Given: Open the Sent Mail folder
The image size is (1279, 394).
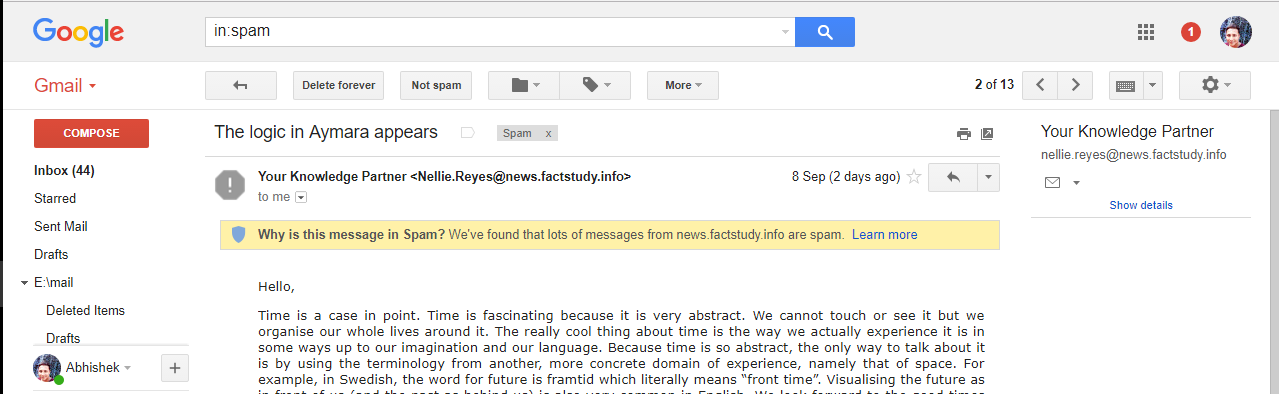Looking at the screenshot, I should (x=61, y=227).
